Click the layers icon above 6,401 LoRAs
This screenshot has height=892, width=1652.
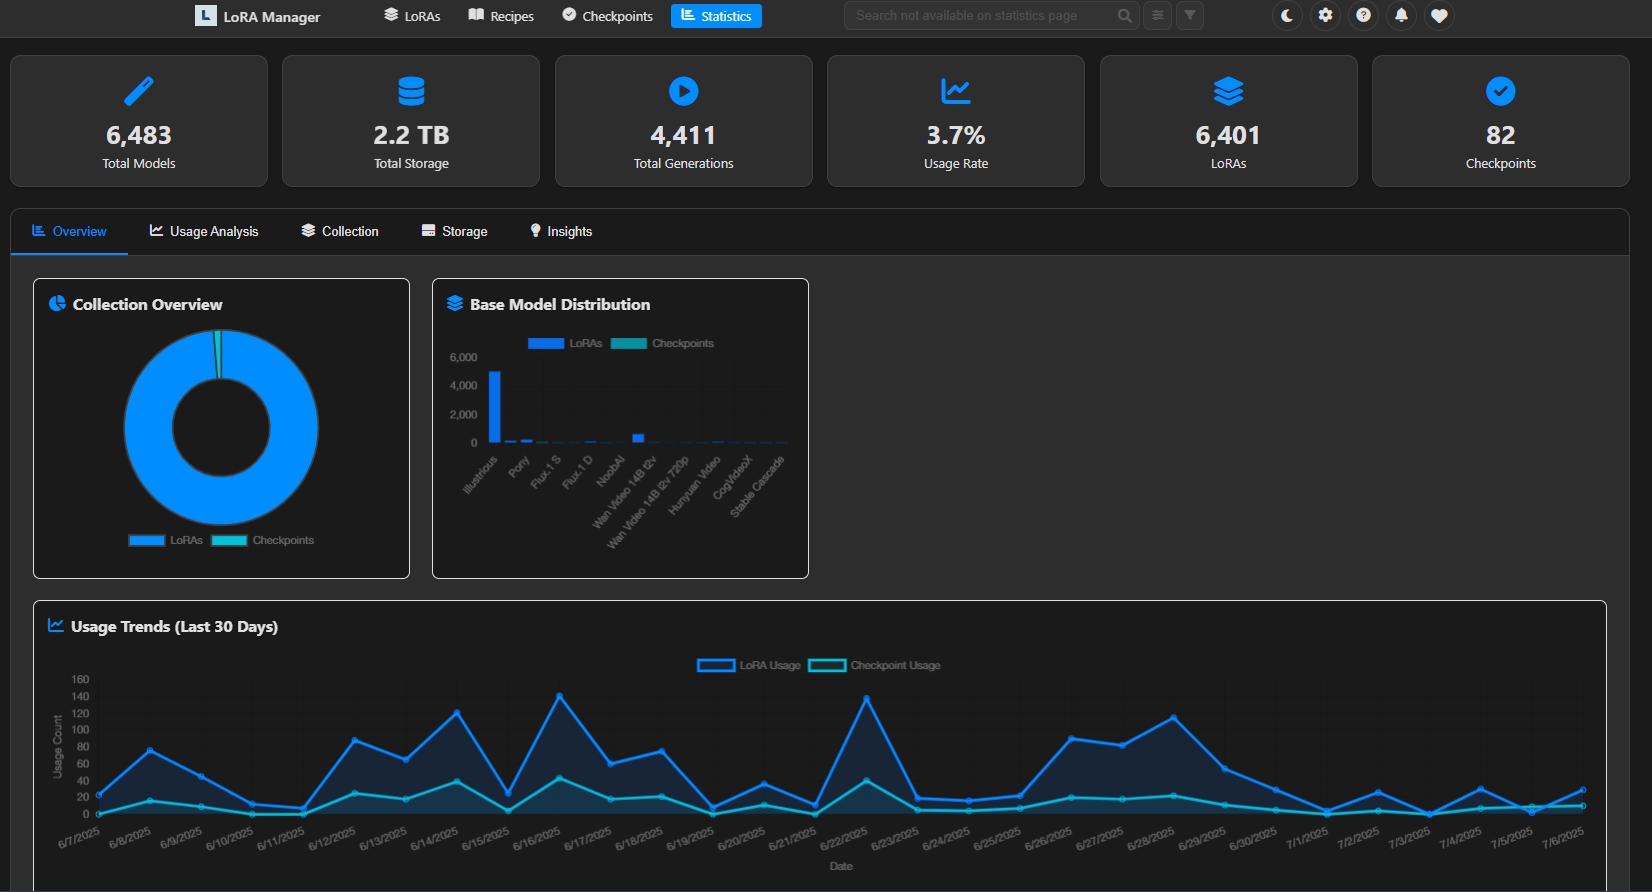tap(1228, 91)
